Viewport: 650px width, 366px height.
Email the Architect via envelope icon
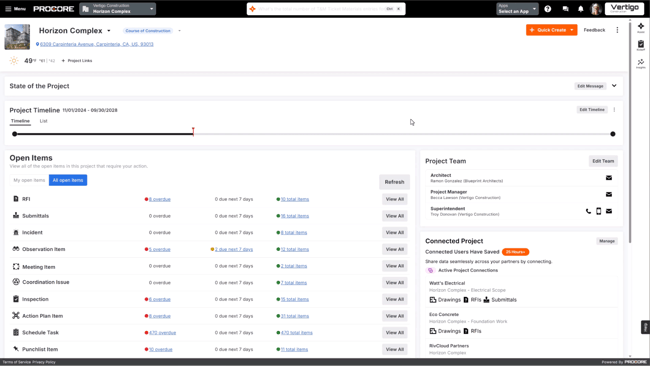[609, 178]
